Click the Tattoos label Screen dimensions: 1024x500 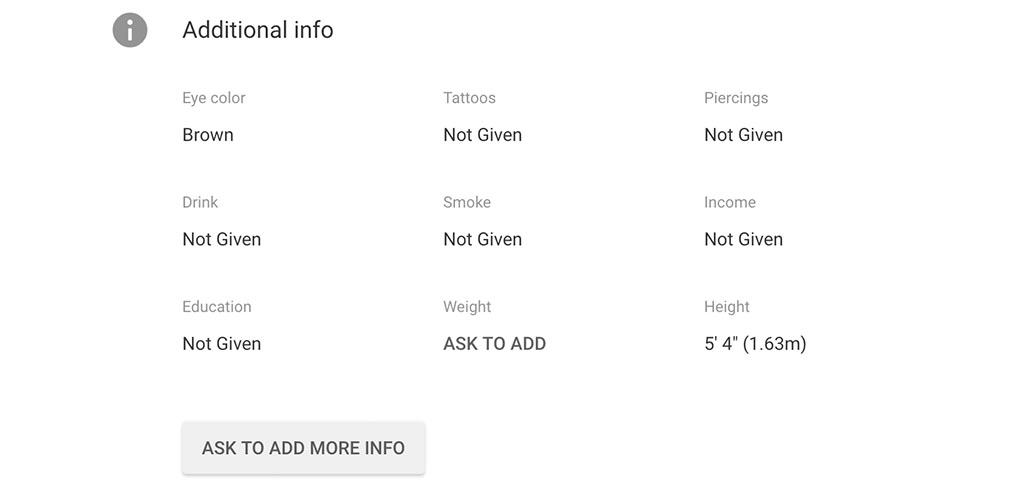click(x=470, y=98)
